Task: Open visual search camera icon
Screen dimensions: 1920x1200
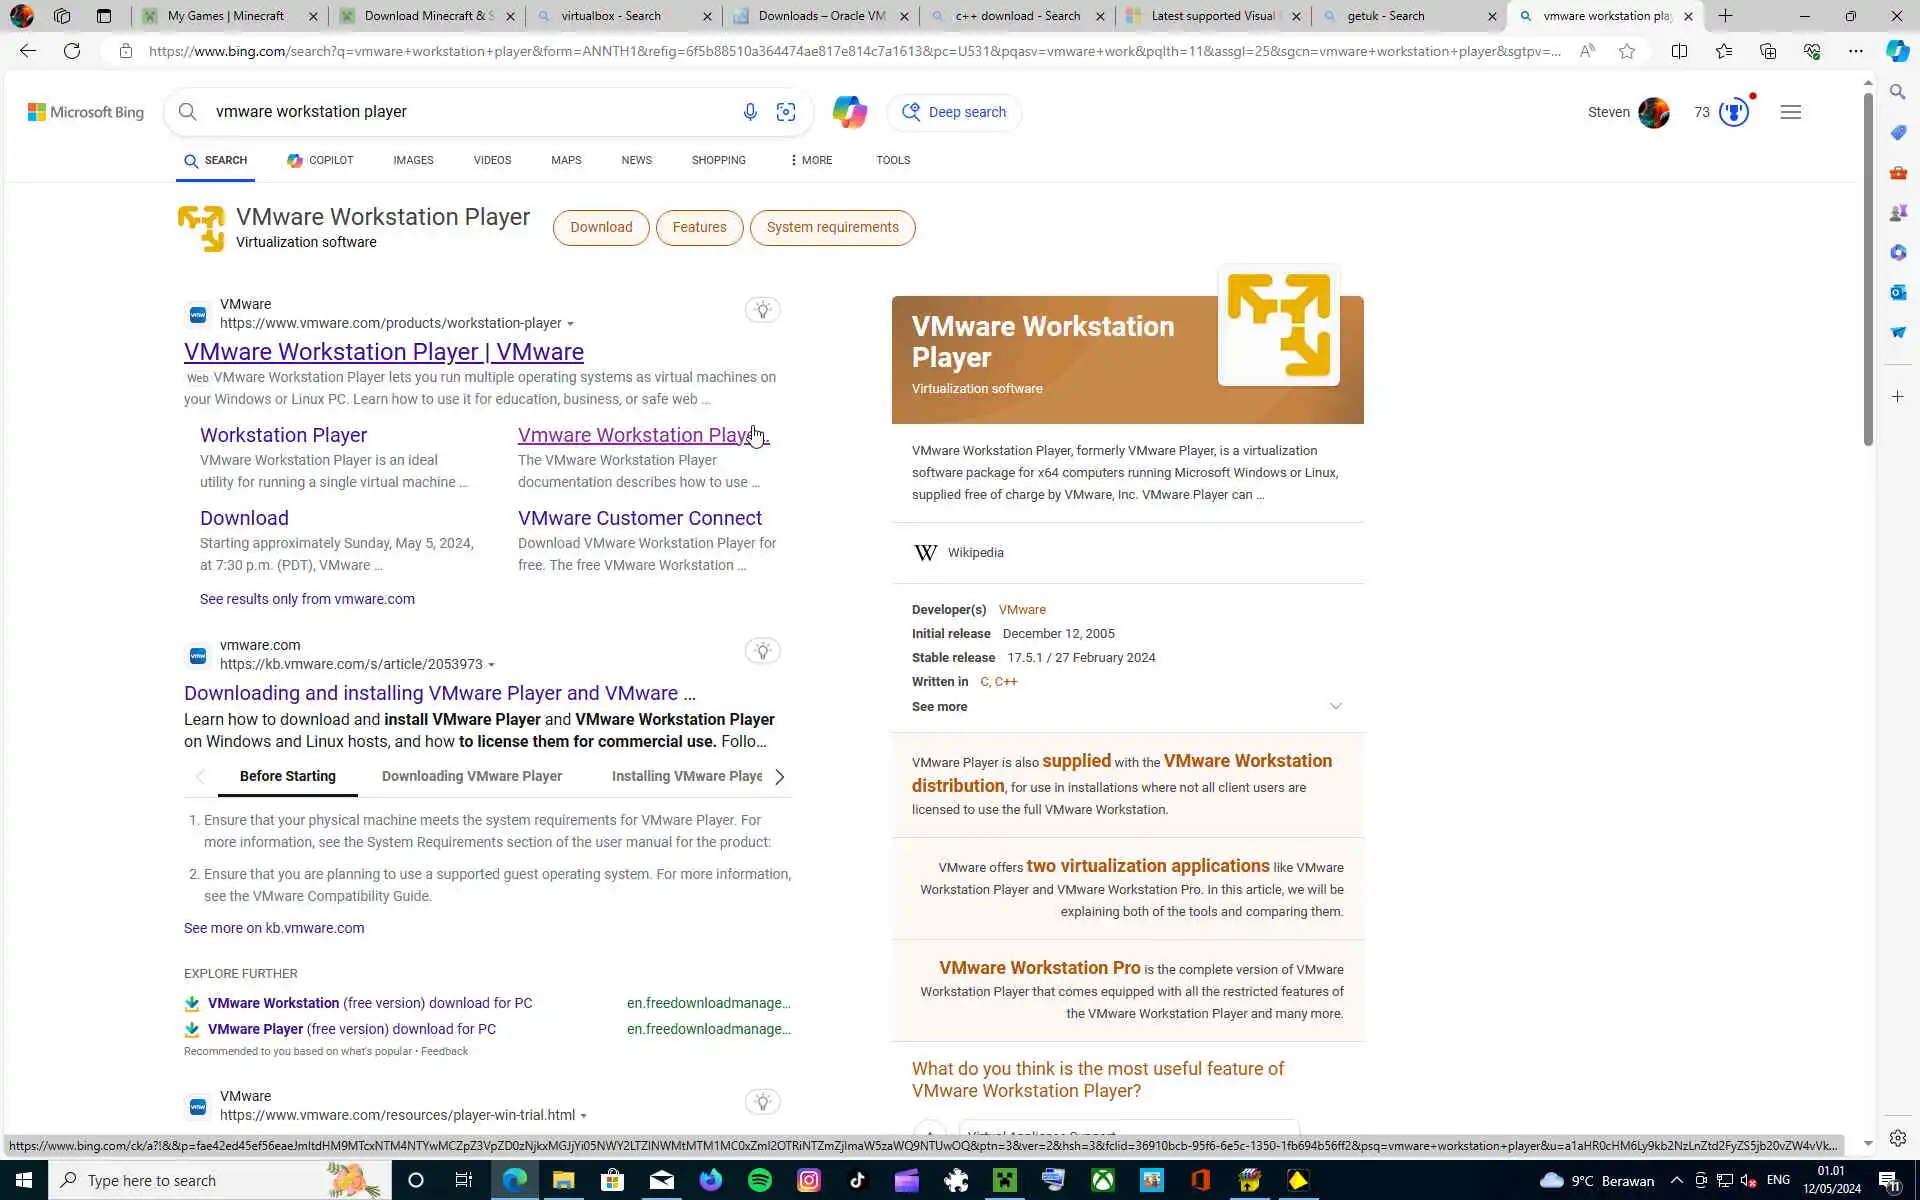Action: point(786,112)
